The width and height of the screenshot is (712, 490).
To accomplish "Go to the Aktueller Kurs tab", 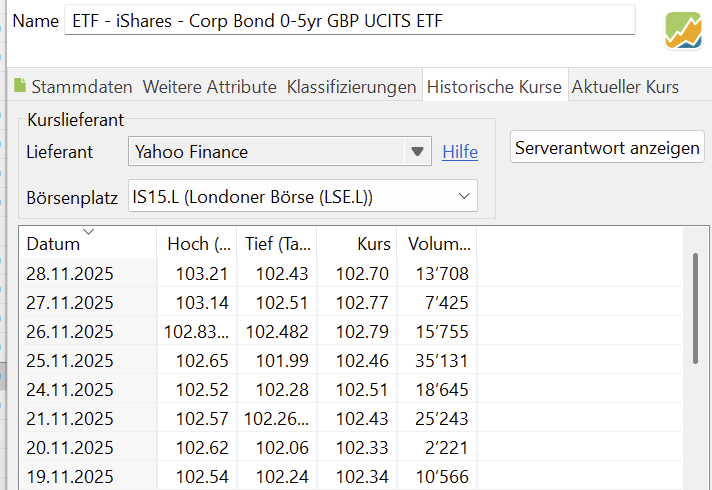I will (625, 87).
